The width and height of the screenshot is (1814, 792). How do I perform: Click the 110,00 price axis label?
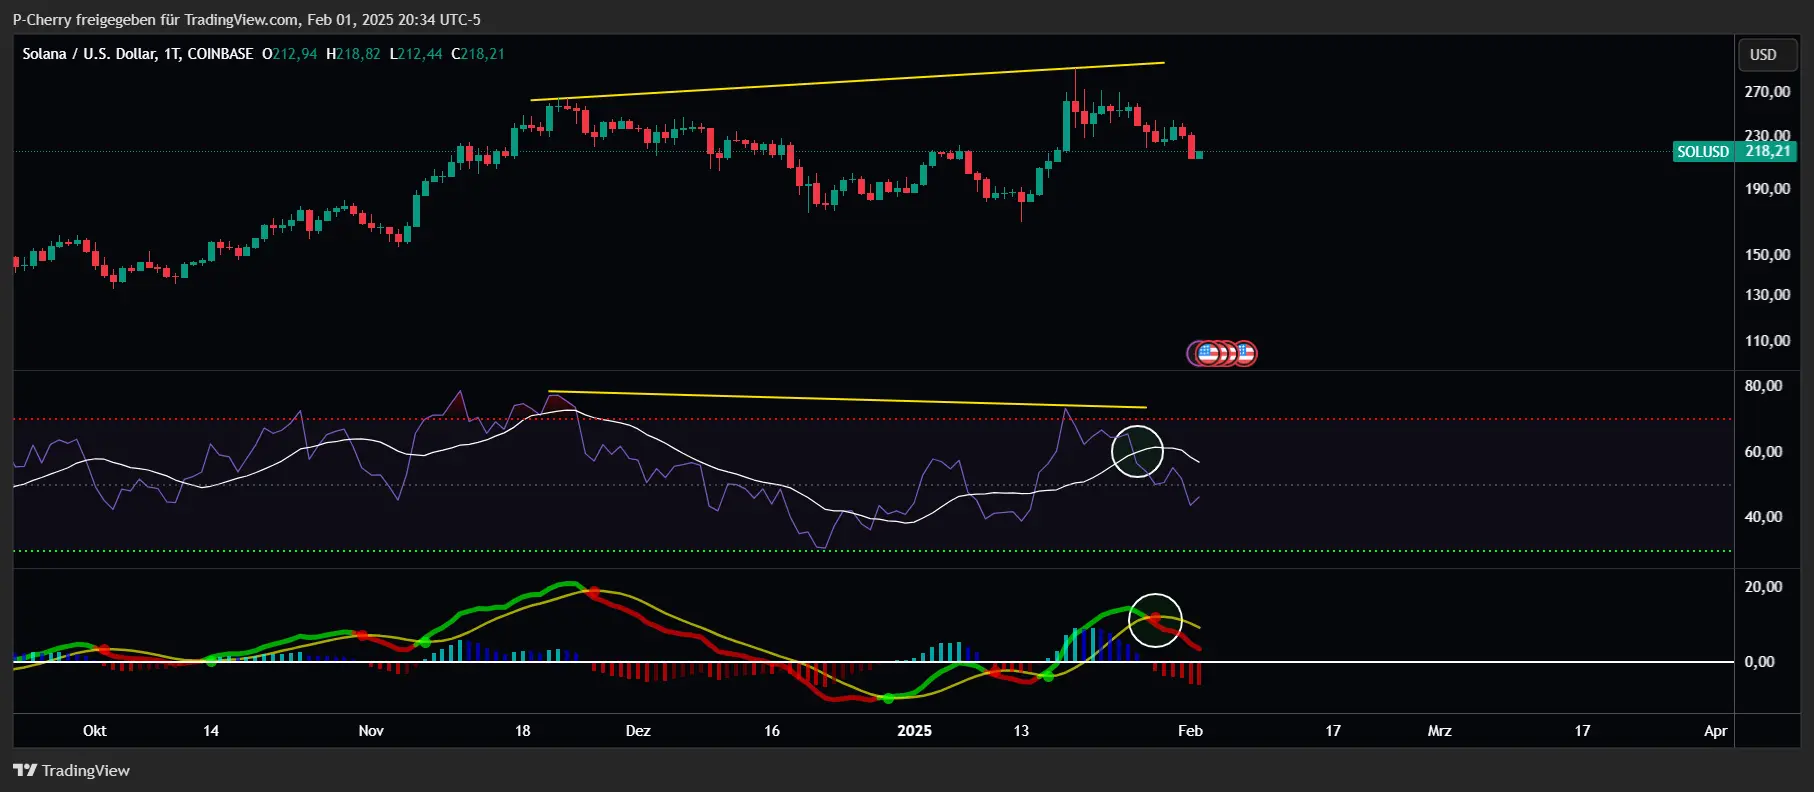point(1767,341)
